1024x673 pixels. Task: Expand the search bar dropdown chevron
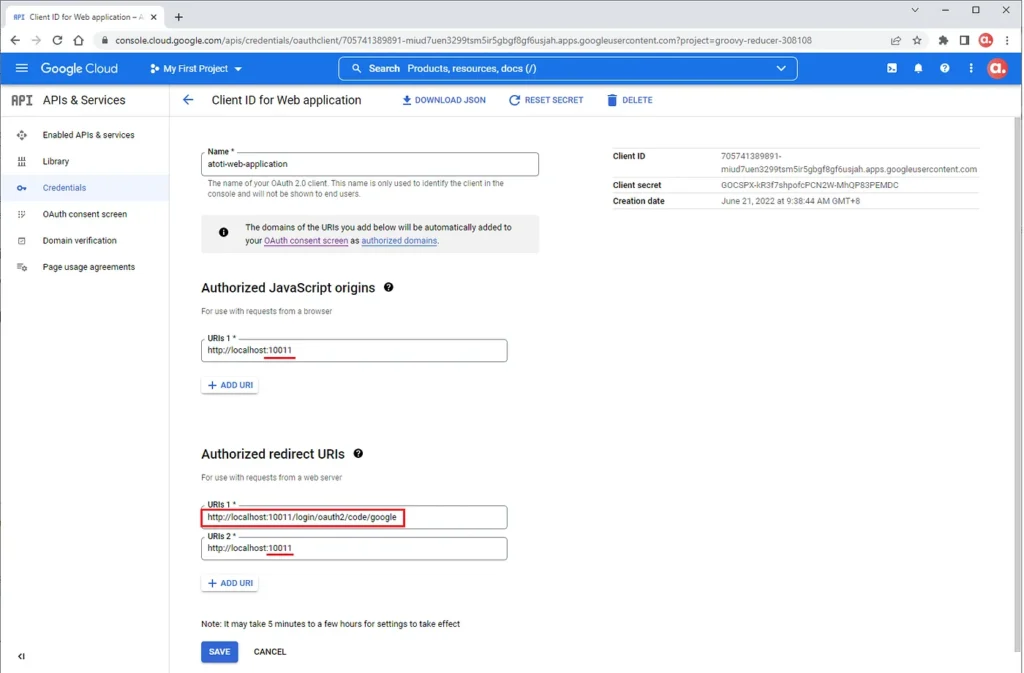pyautogui.click(x=781, y=69)
